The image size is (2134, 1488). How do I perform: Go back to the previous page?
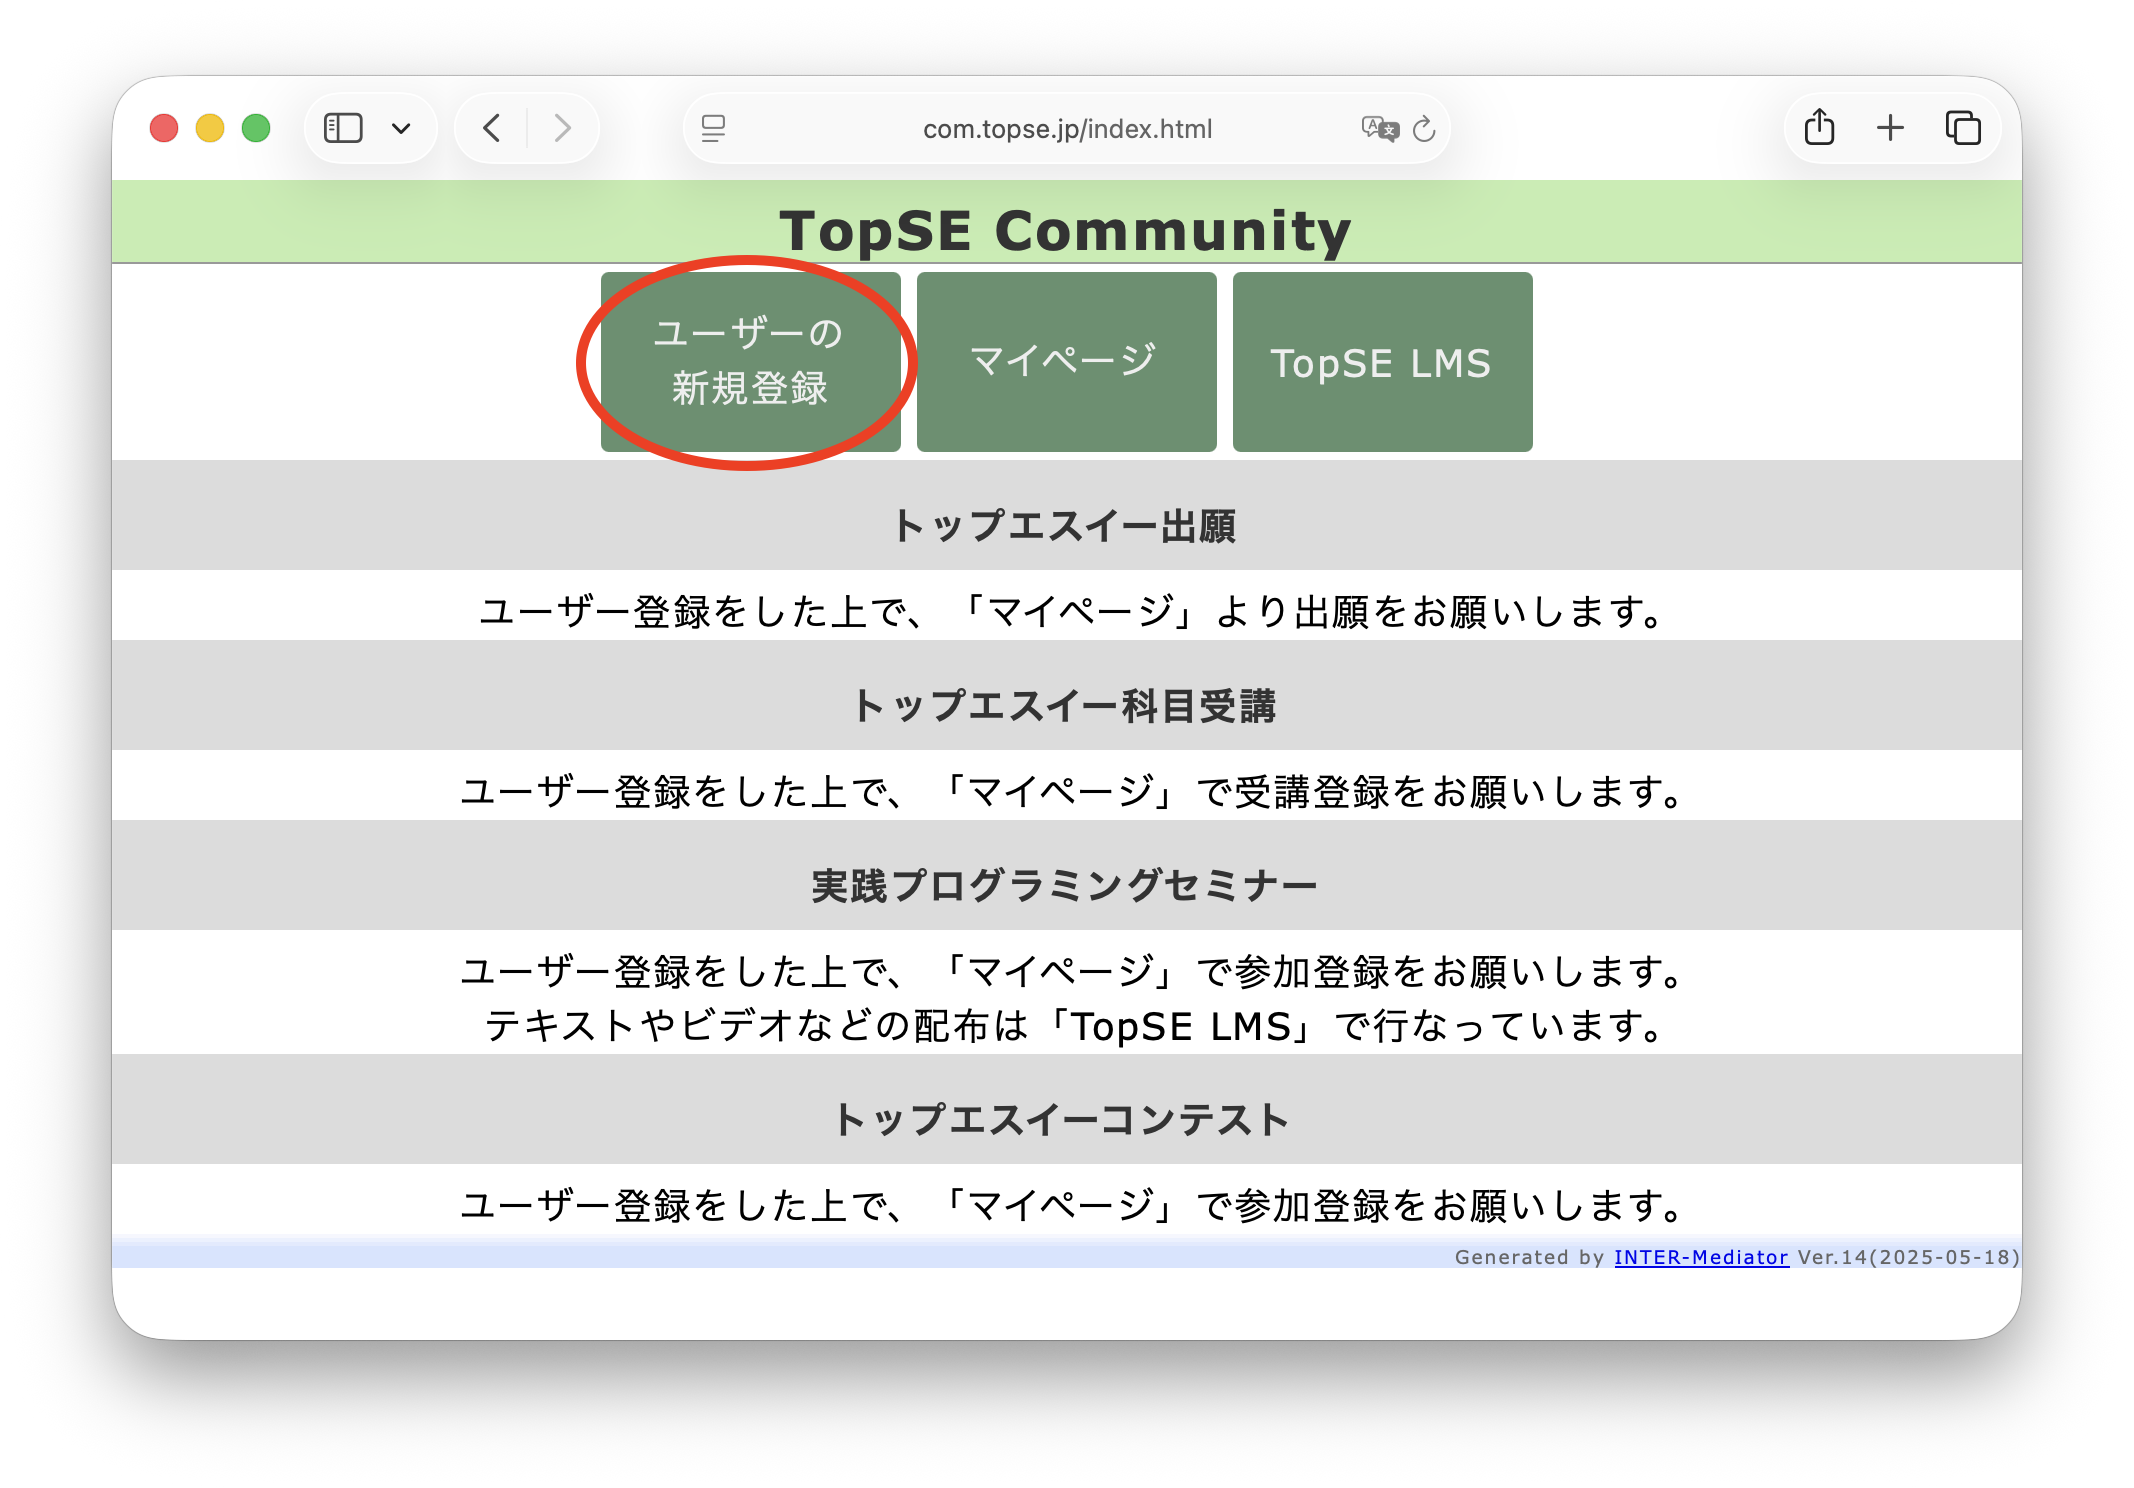490,128
